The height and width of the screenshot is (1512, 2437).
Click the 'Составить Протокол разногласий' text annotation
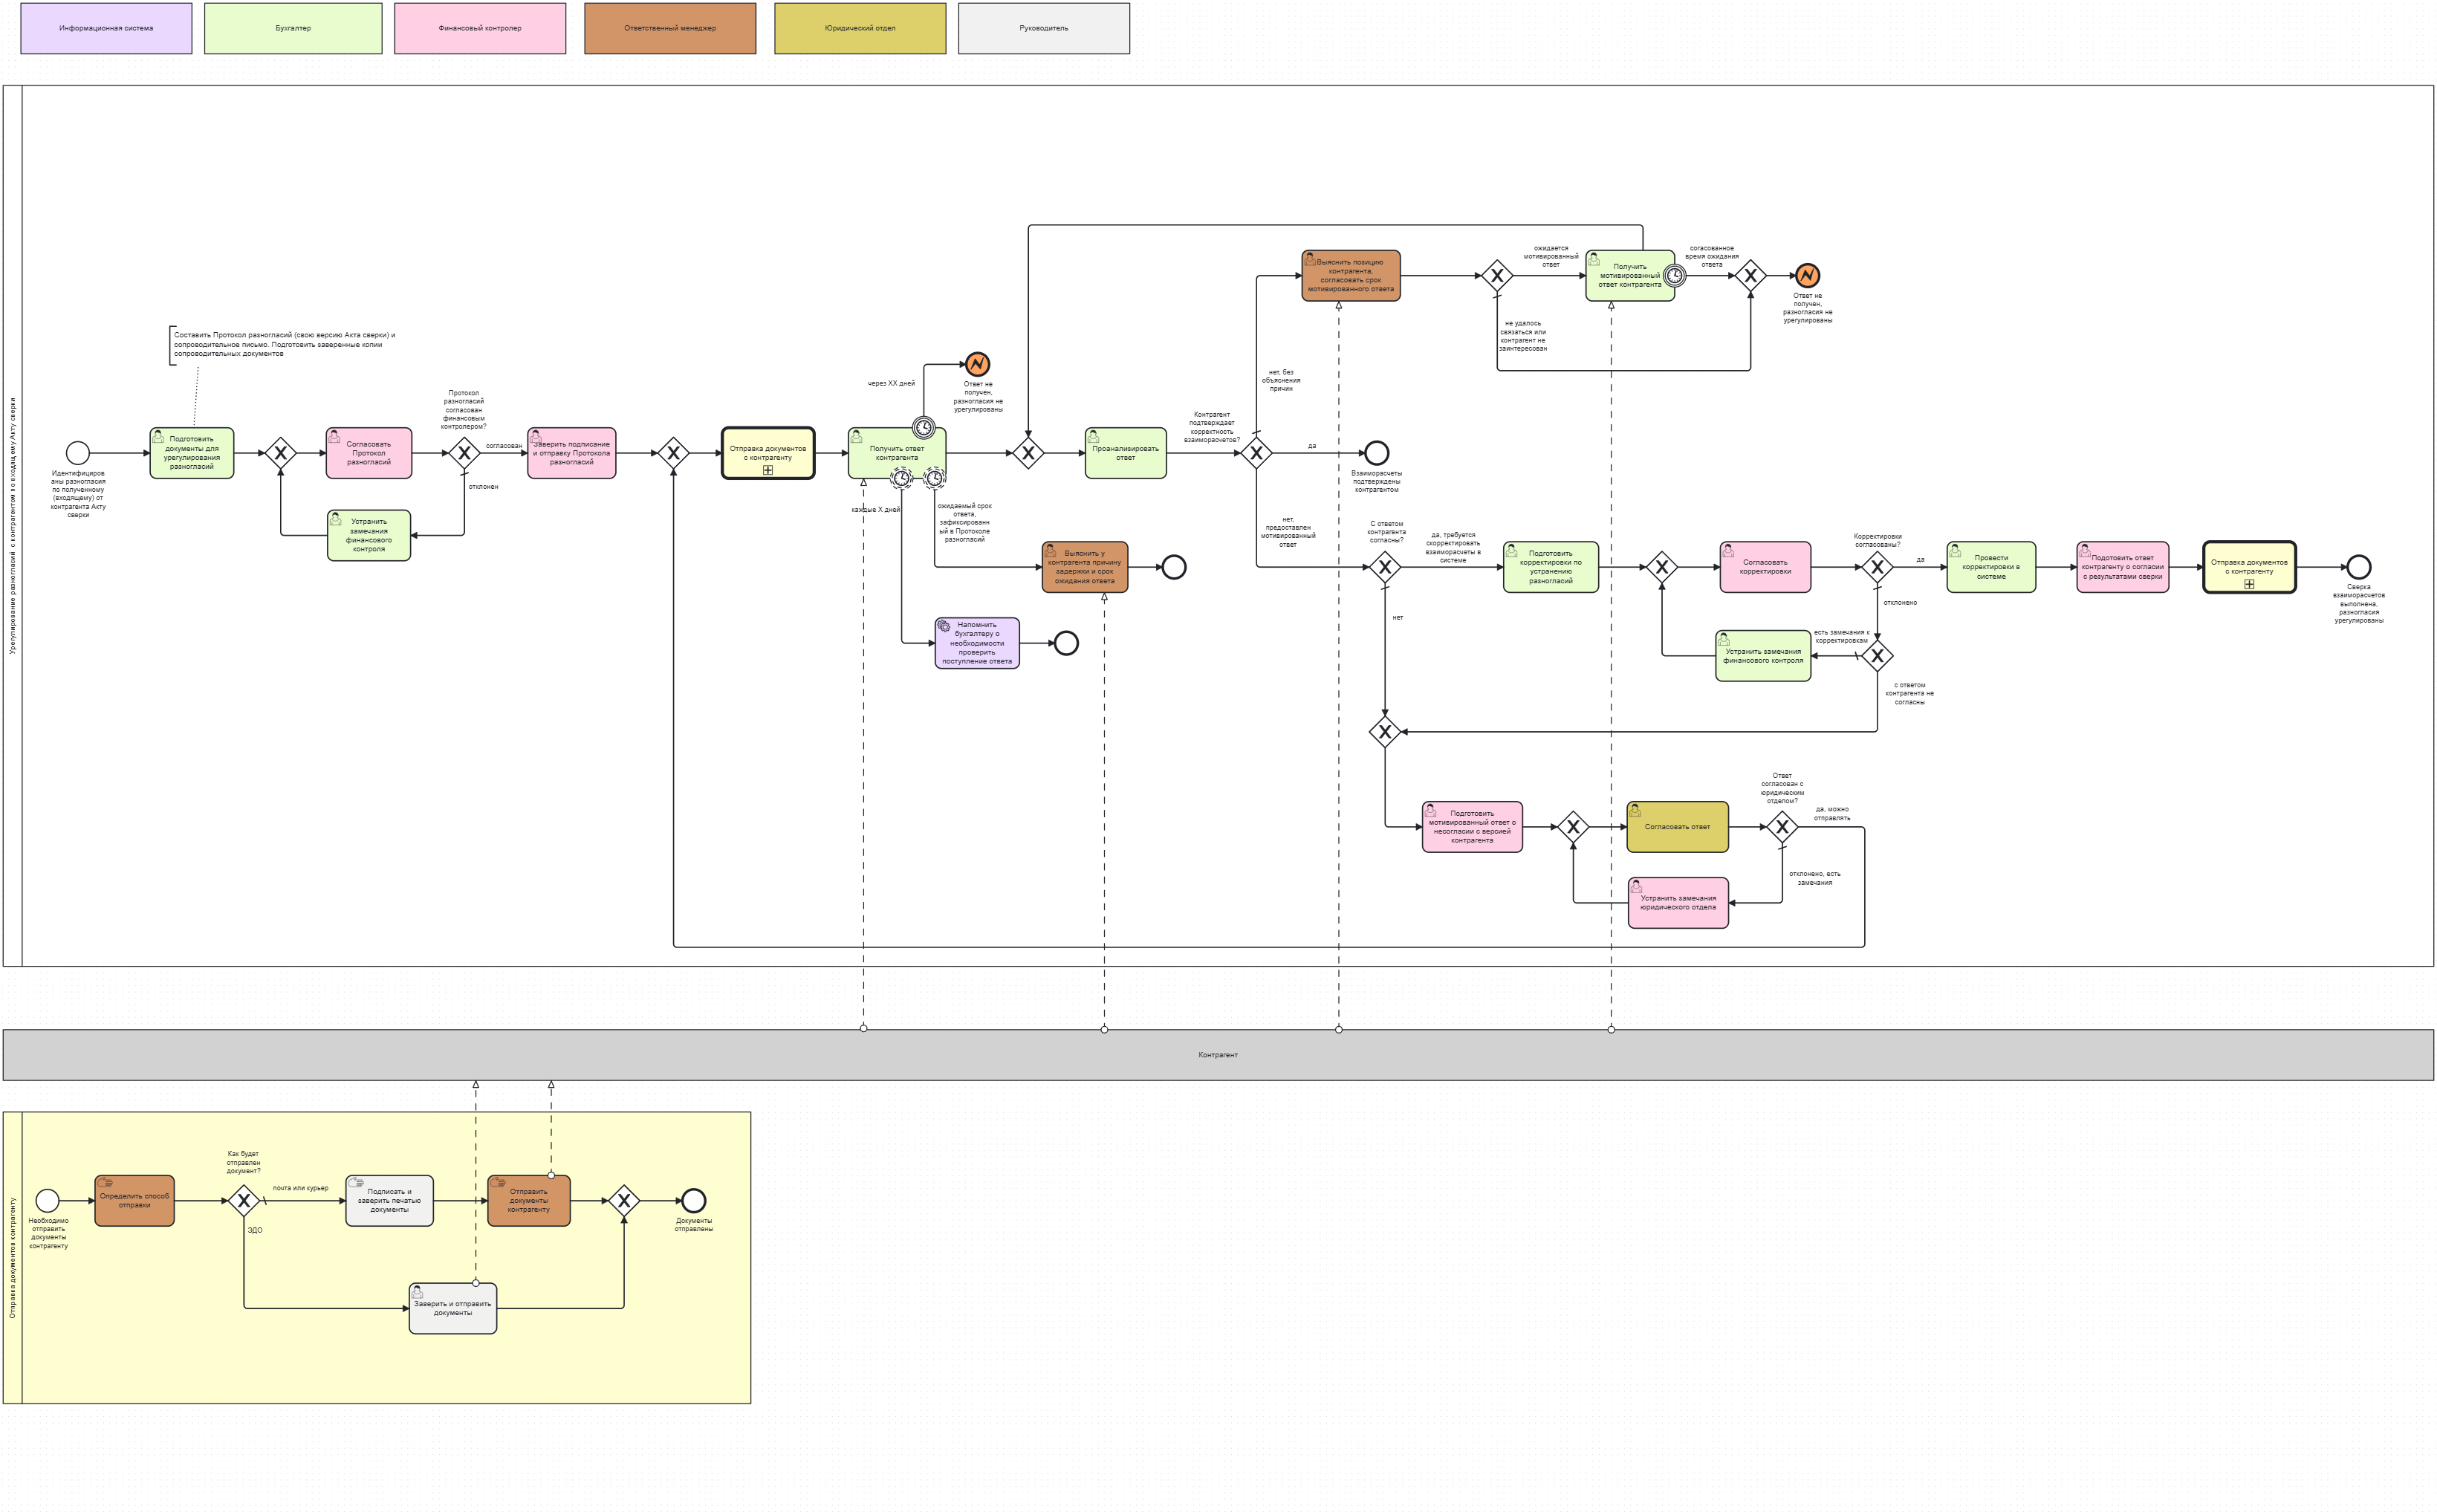[x=284, y=344]
